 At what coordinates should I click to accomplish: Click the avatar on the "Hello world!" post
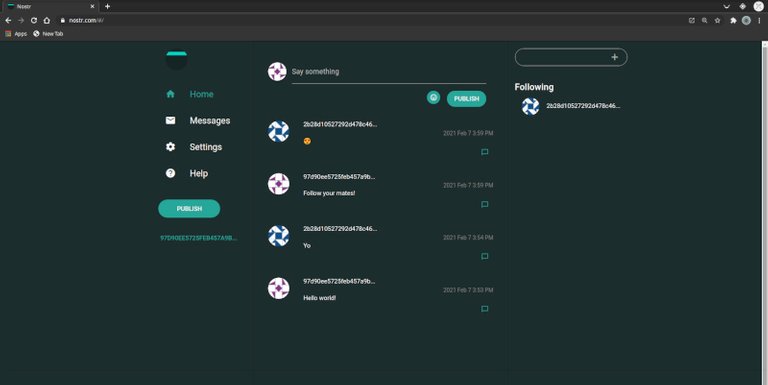[278, 289]
